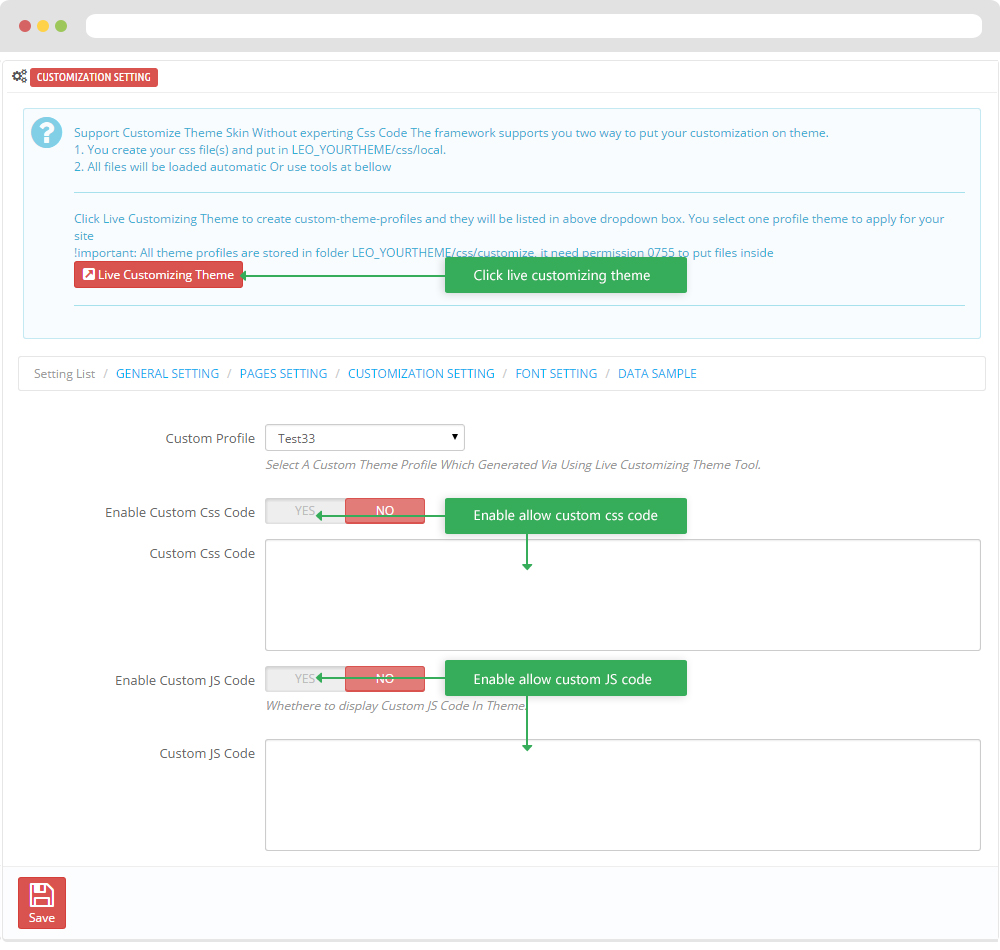Switch Enable Custom JS Code to NO

click(x=385, y=679)
